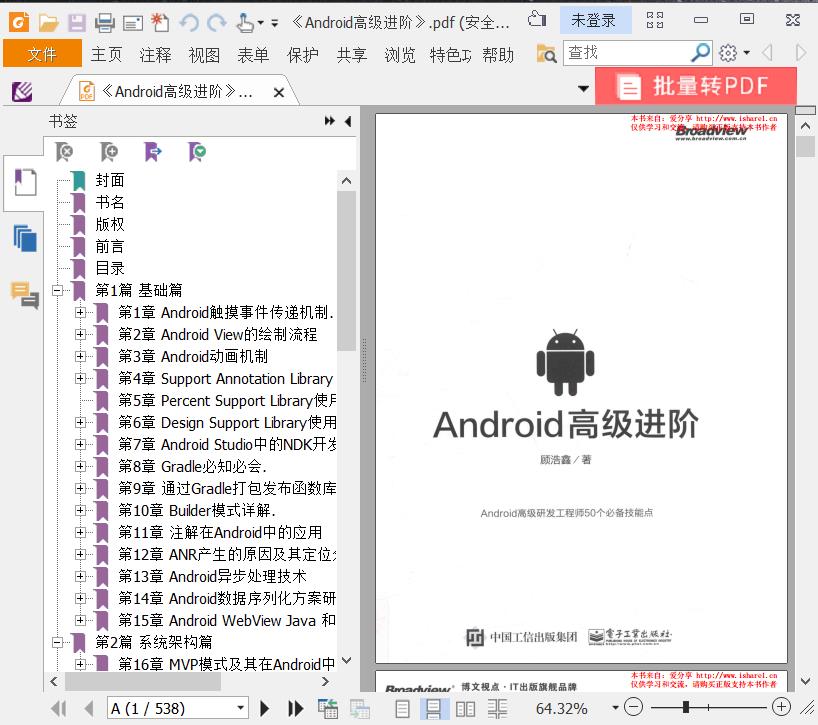Switch to 视图 ribbon tab
The height and width of the screenshot is (725, 818).
pos(204,54)
